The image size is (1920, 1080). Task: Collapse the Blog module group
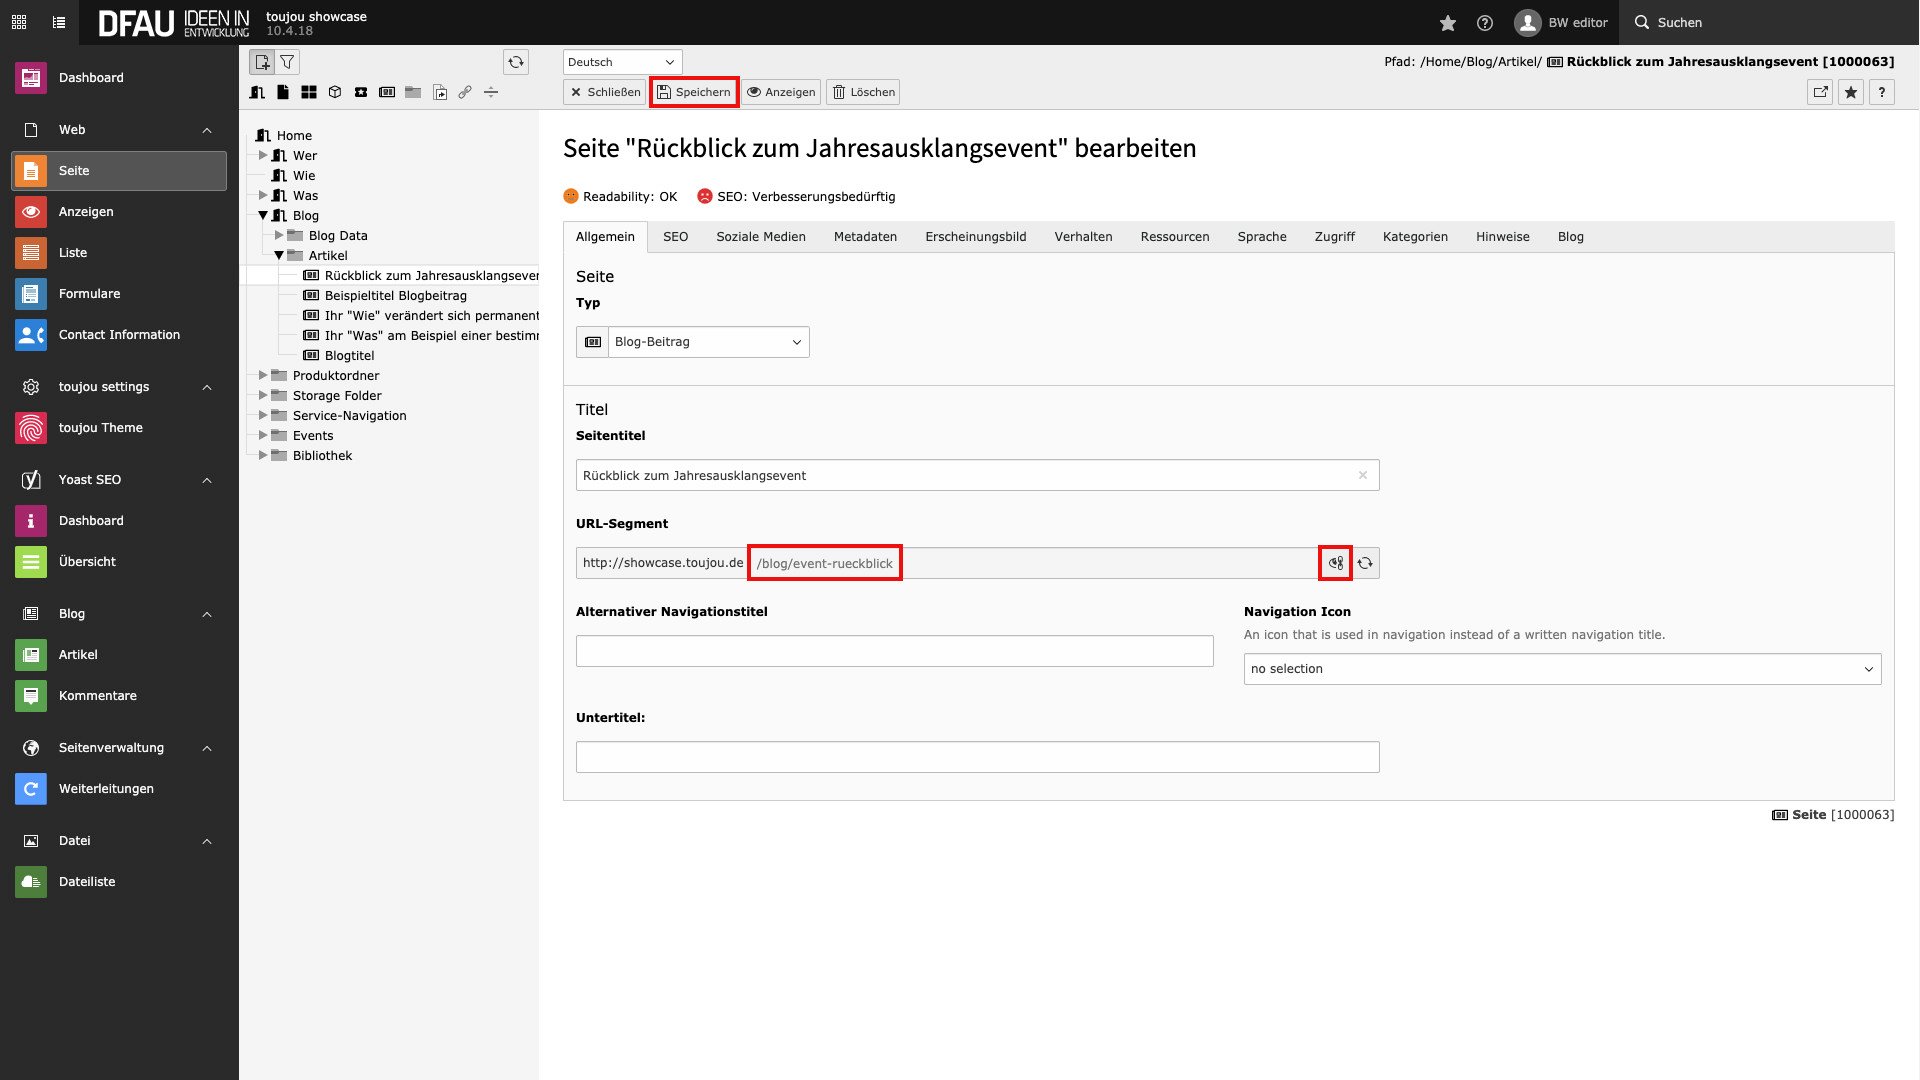[x=207, y=614]
